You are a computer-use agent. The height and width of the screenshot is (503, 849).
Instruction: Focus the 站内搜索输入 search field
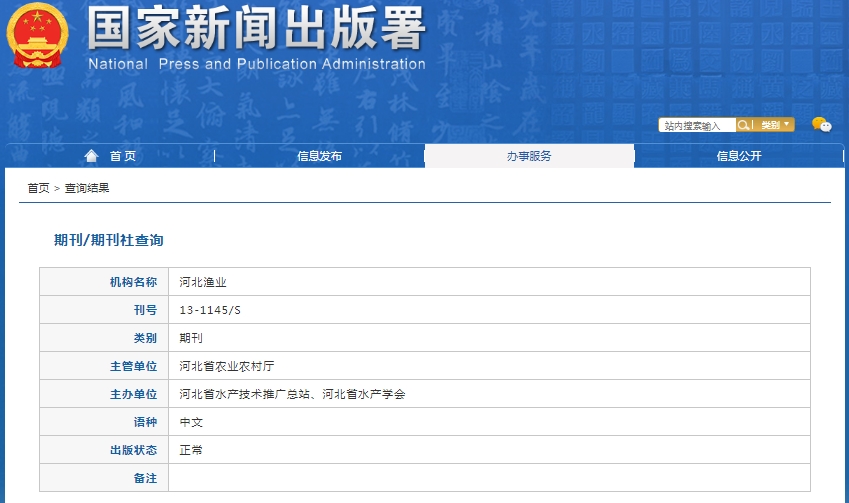[x=696, y=125]
